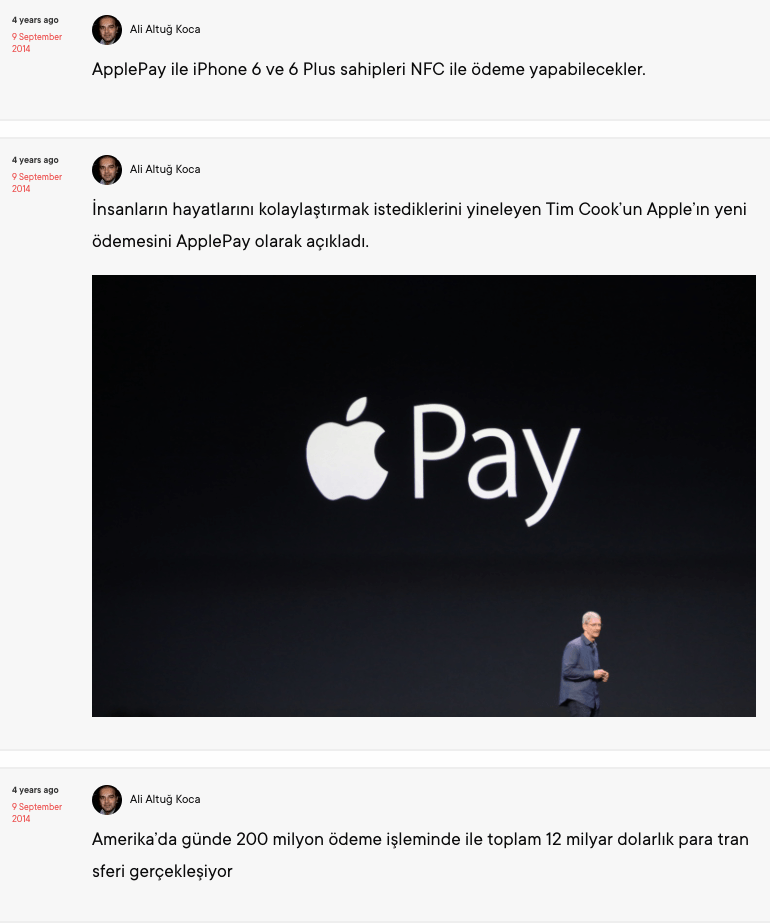Open Ali Altuğ Koca name in first post
The height and width of the screenshot is (923, 770).
click(x=165, y=29)
